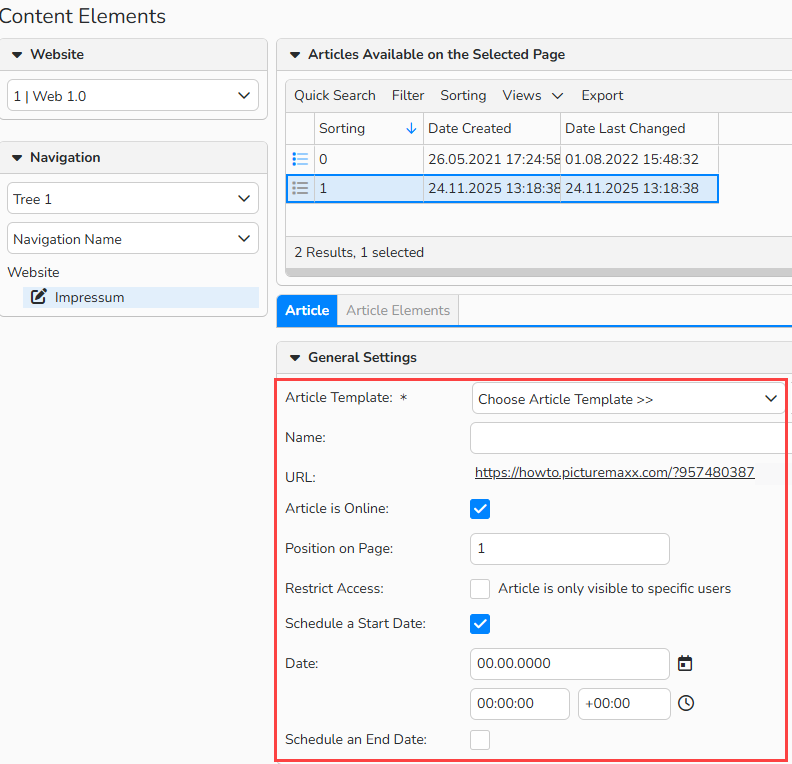Open the calendar date picker icon

(x=685, y=663)
